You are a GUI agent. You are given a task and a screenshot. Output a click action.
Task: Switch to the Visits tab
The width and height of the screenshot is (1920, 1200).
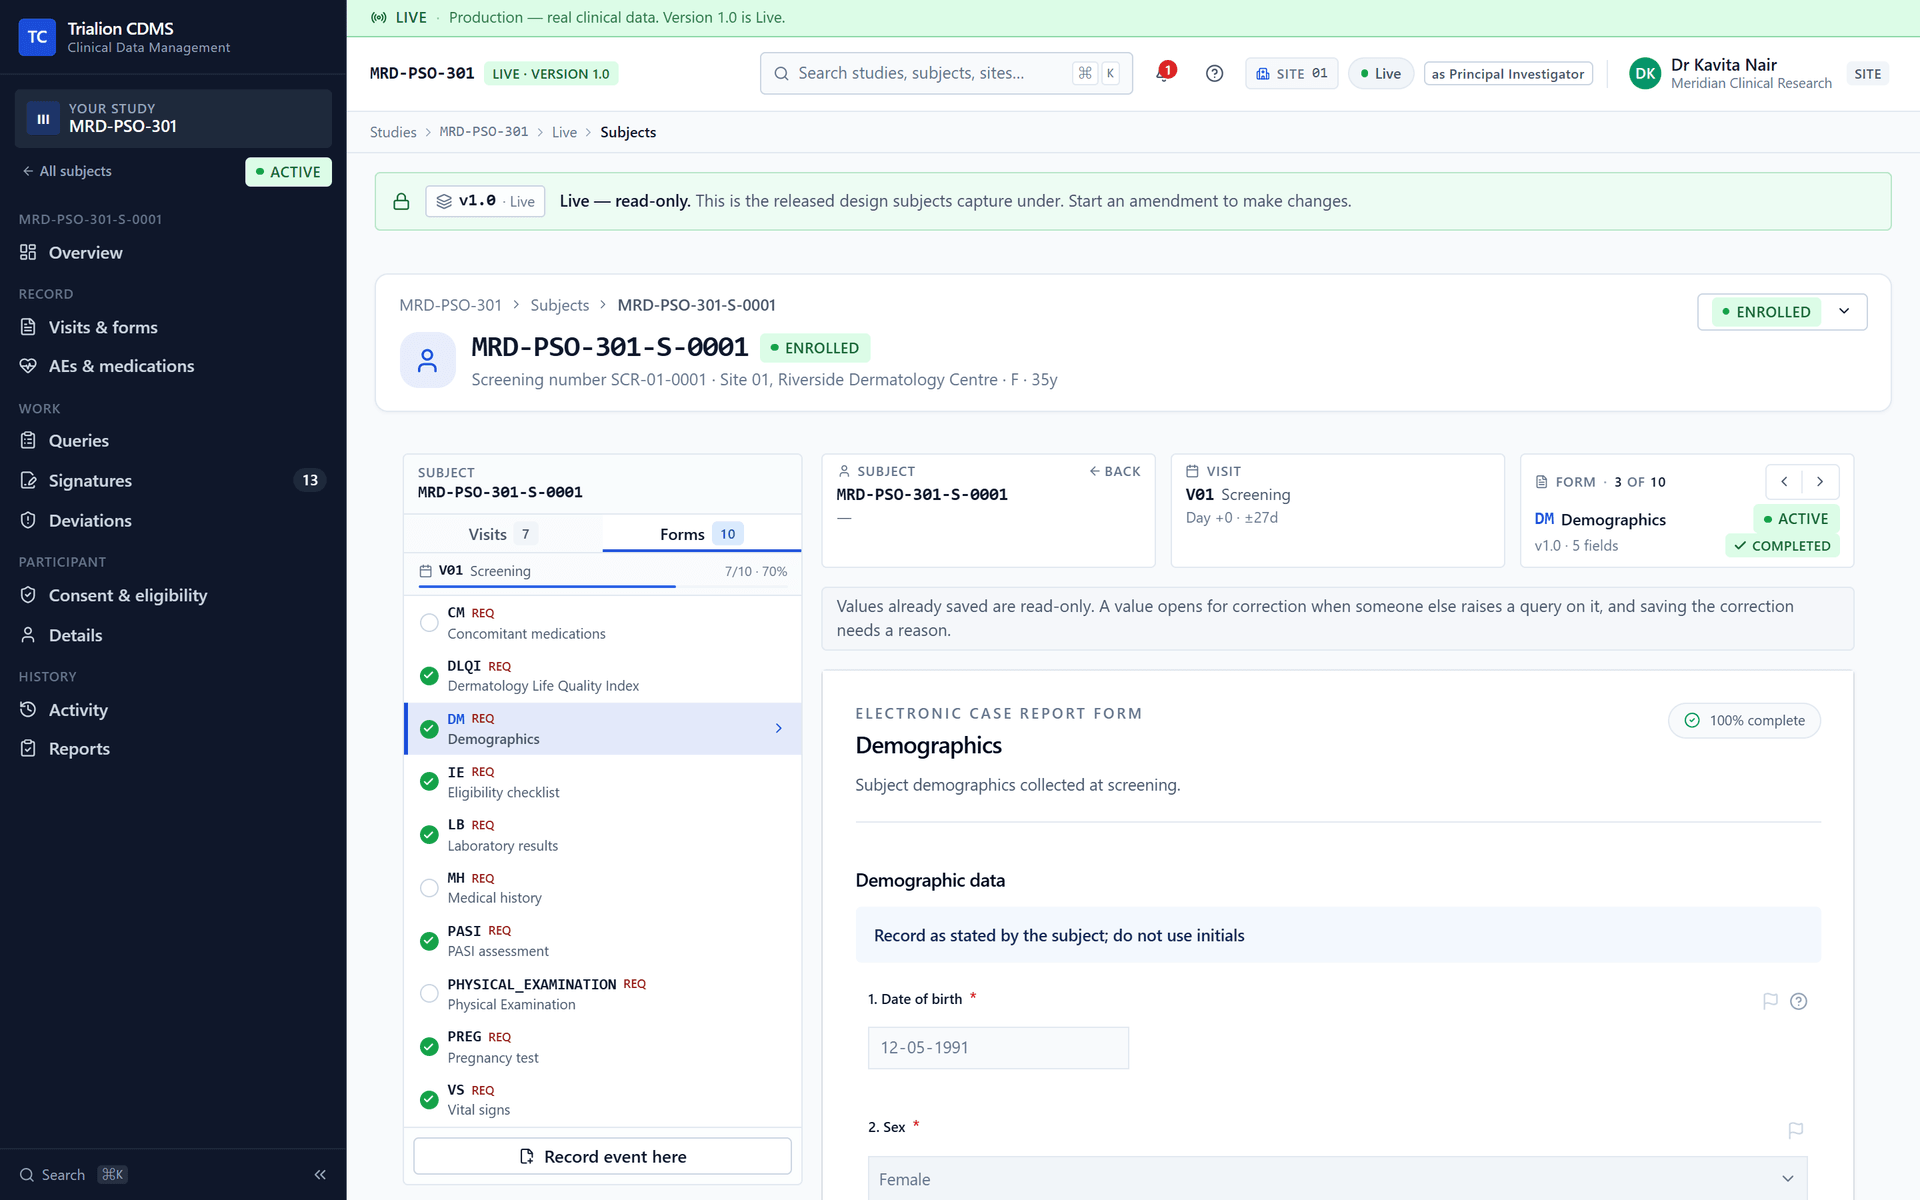(x=502, y=534)
